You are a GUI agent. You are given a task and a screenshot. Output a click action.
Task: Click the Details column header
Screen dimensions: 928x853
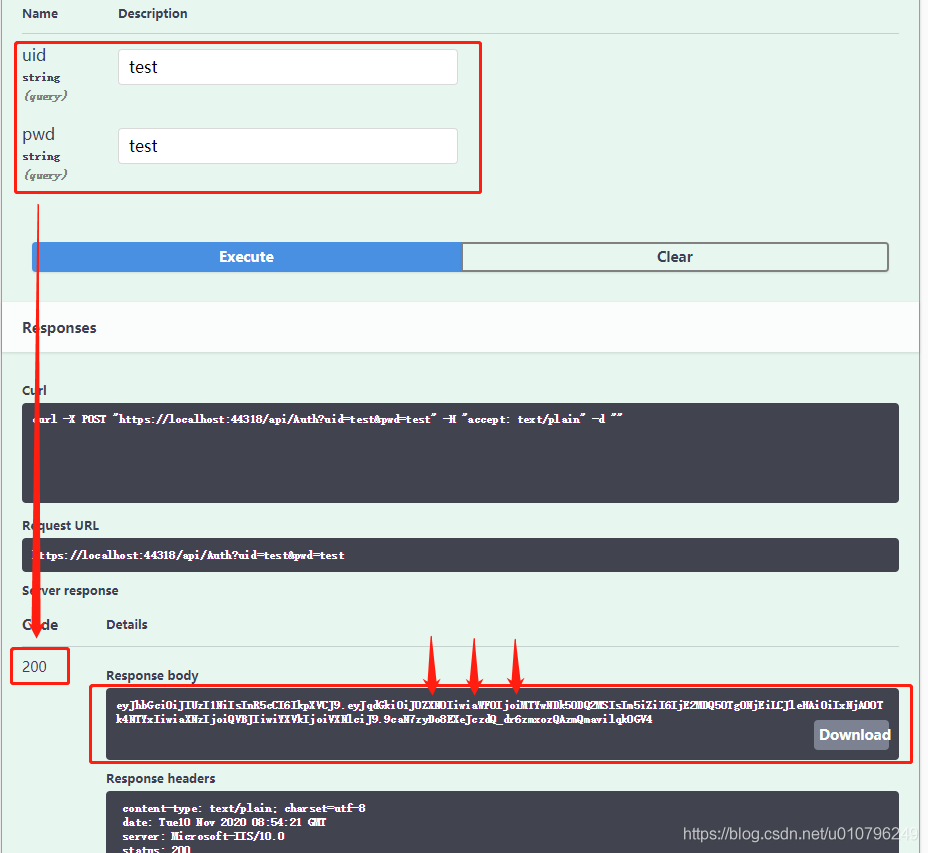click(x=127, y=624)
